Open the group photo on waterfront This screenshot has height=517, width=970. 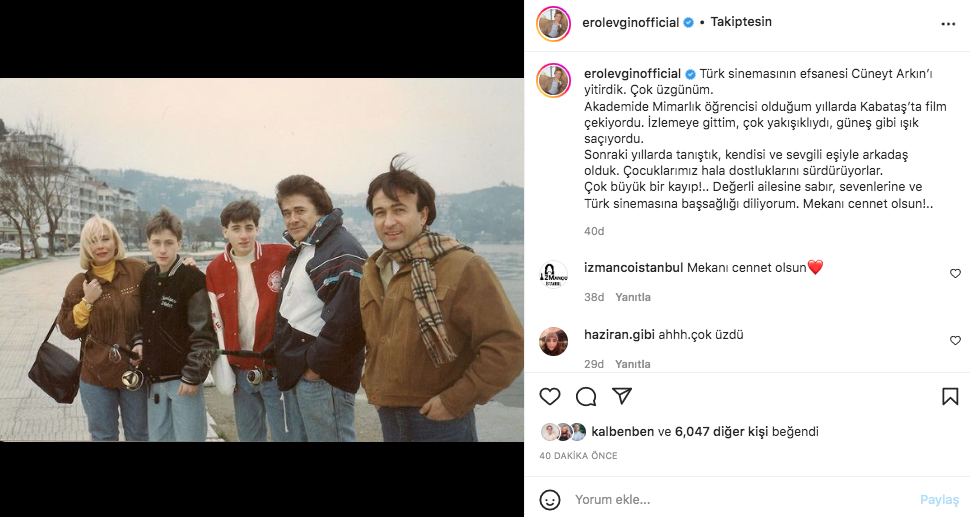(262, 260)
